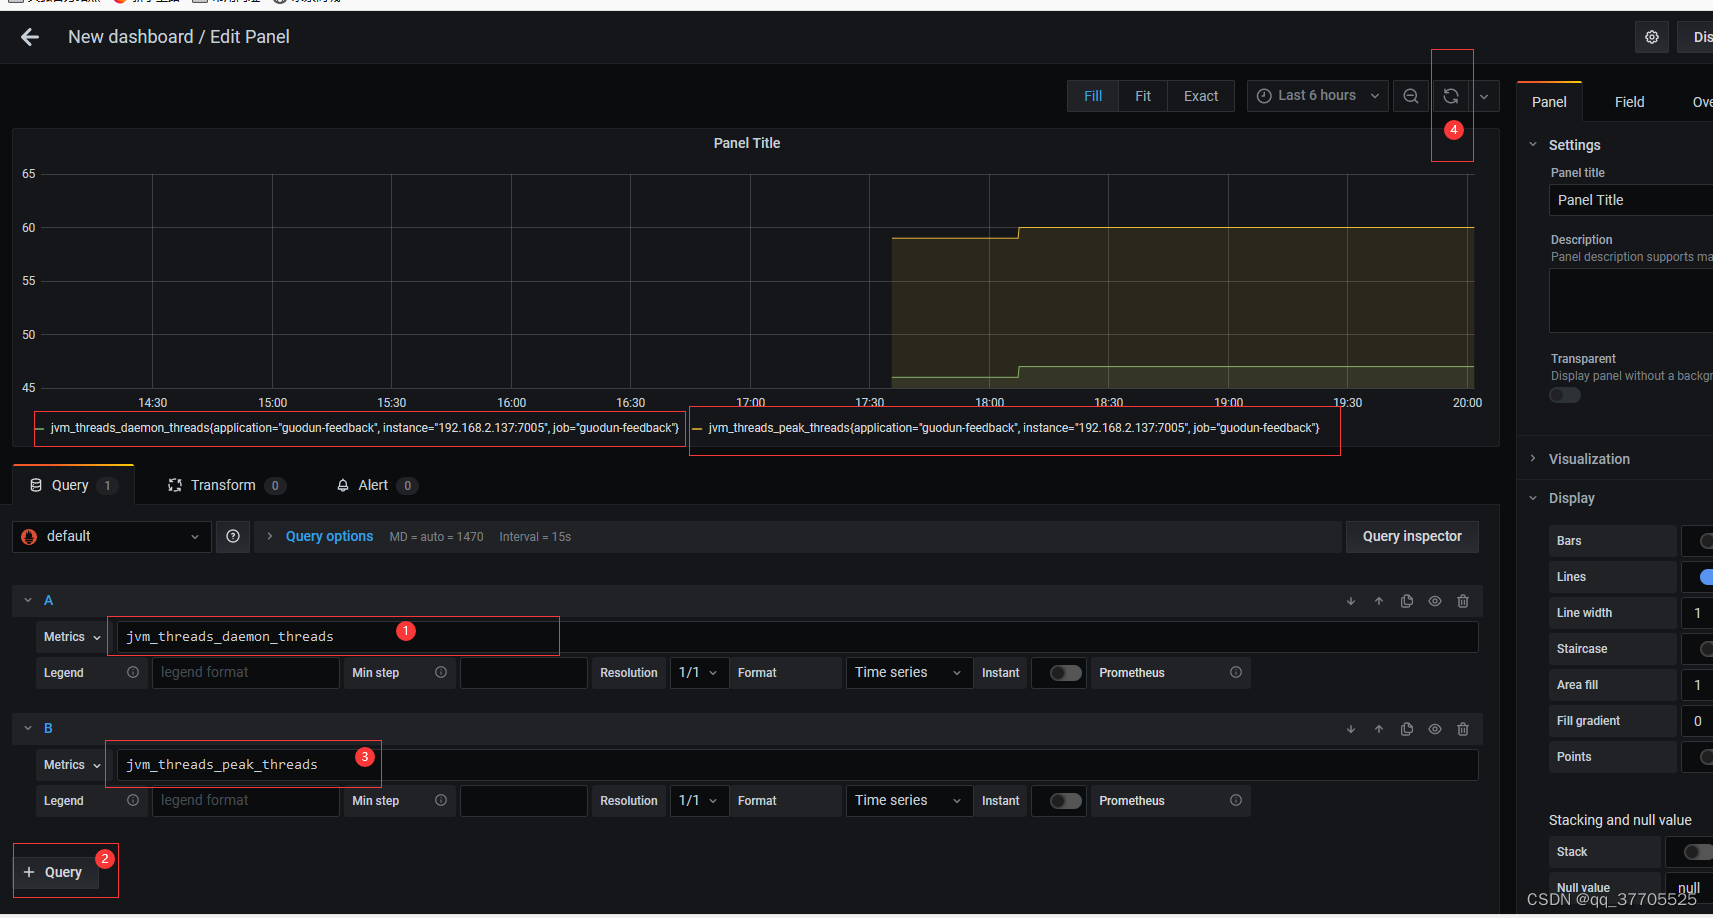The height and width of the screenshot is (918, 1713).
Task: Open the Query inspector
Action: tap(1412, 537)
